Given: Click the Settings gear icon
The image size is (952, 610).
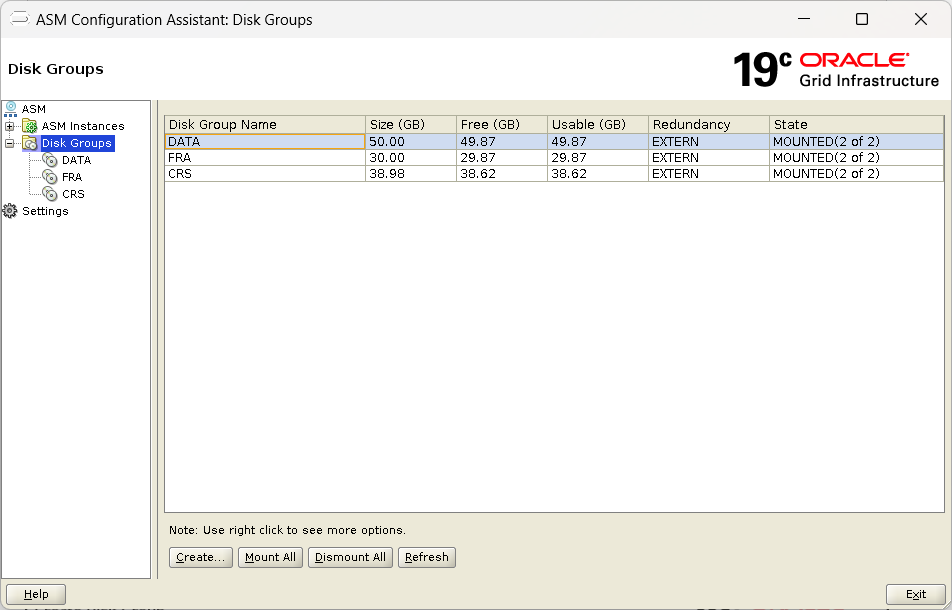Looking at the screenshot, I should (x=10, y=211).
